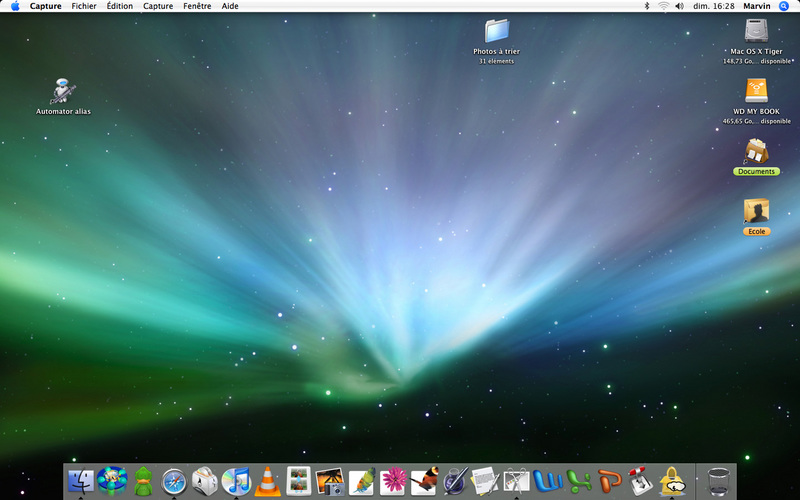
Task: Open the Aide menu
Action: click(230, 6)
